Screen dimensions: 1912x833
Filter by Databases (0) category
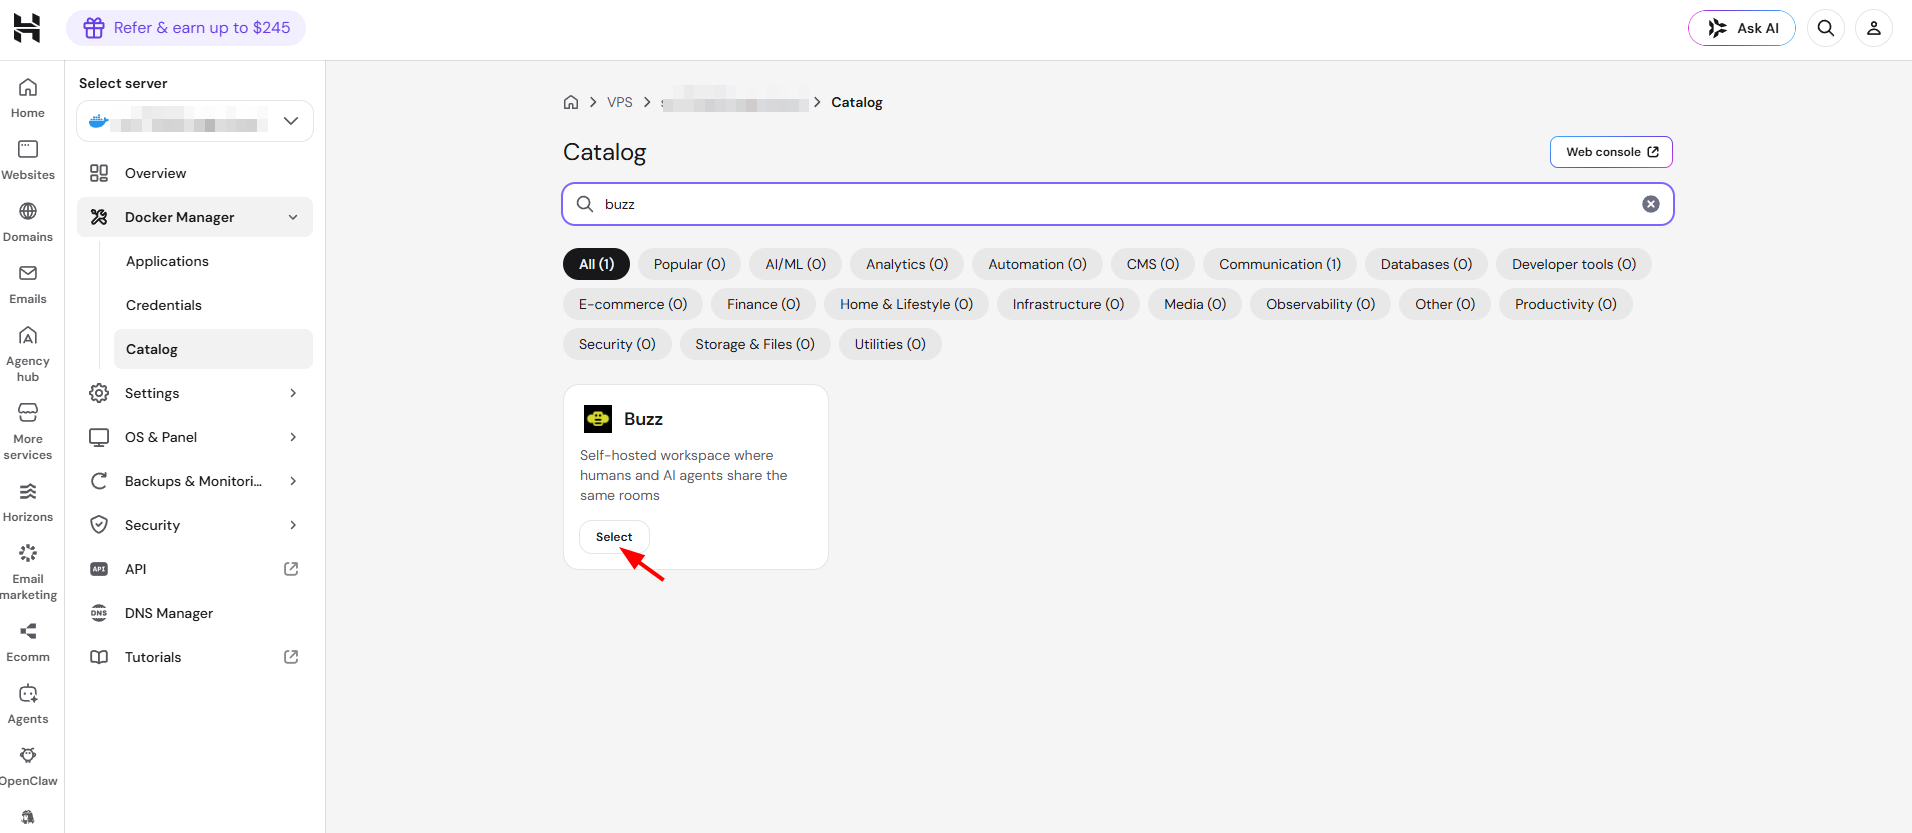[1426, 264]
